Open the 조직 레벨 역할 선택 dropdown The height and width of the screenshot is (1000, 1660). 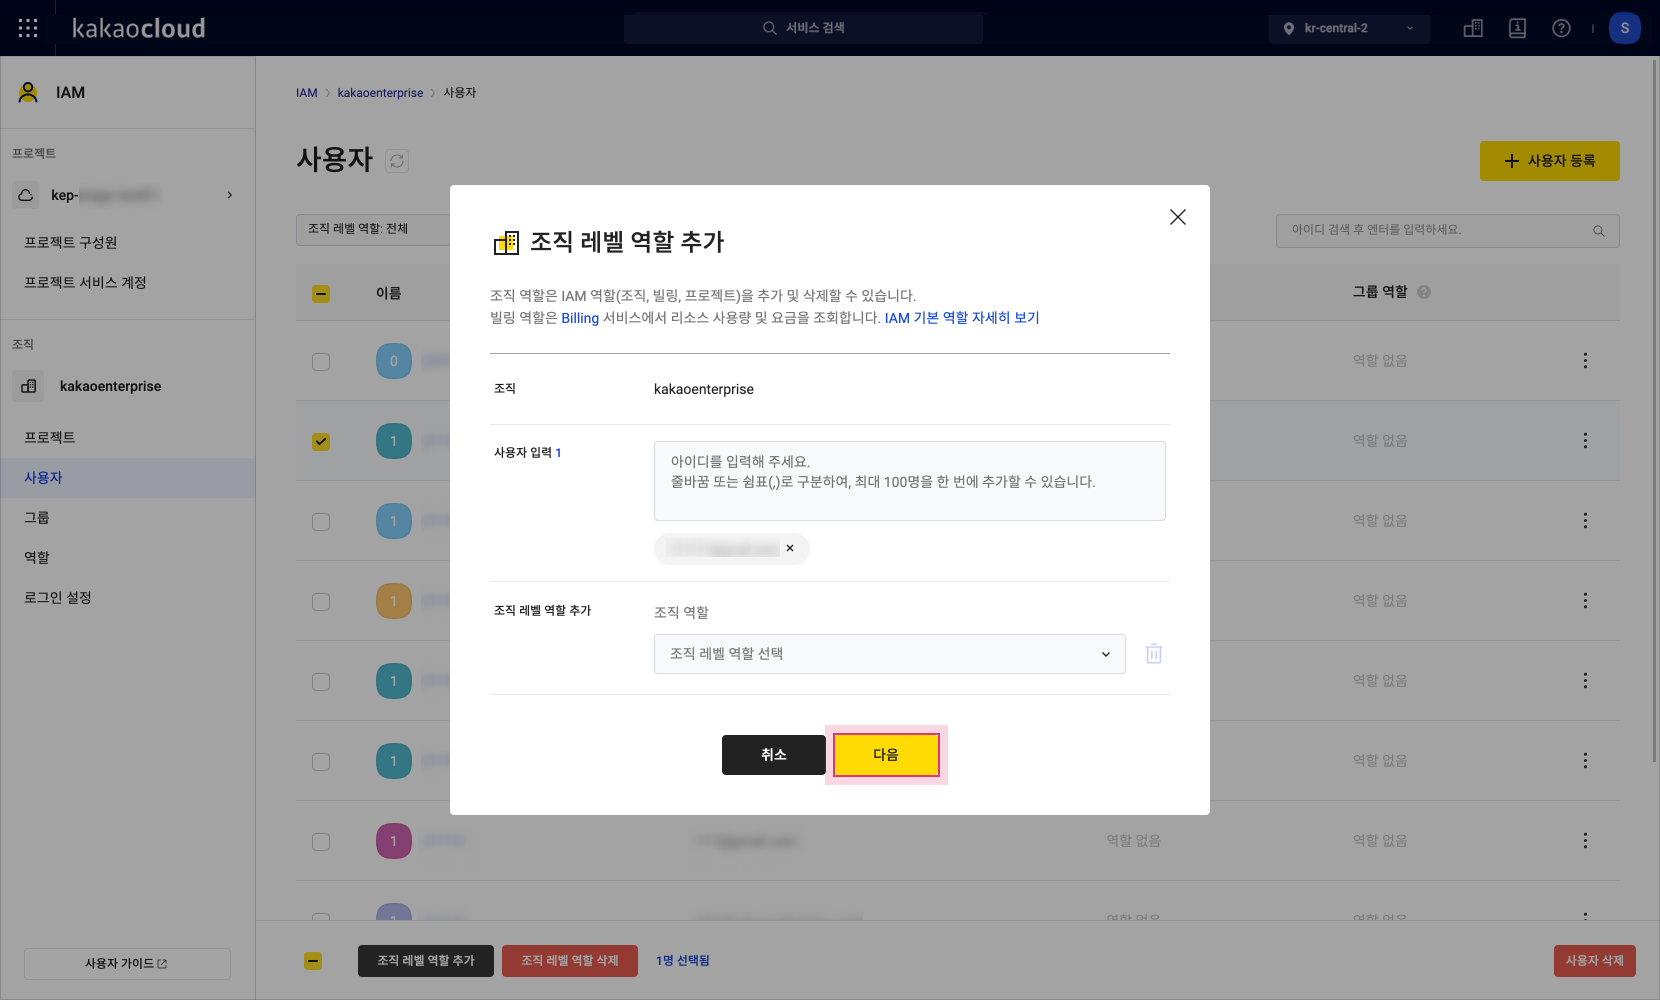[890, 654]
